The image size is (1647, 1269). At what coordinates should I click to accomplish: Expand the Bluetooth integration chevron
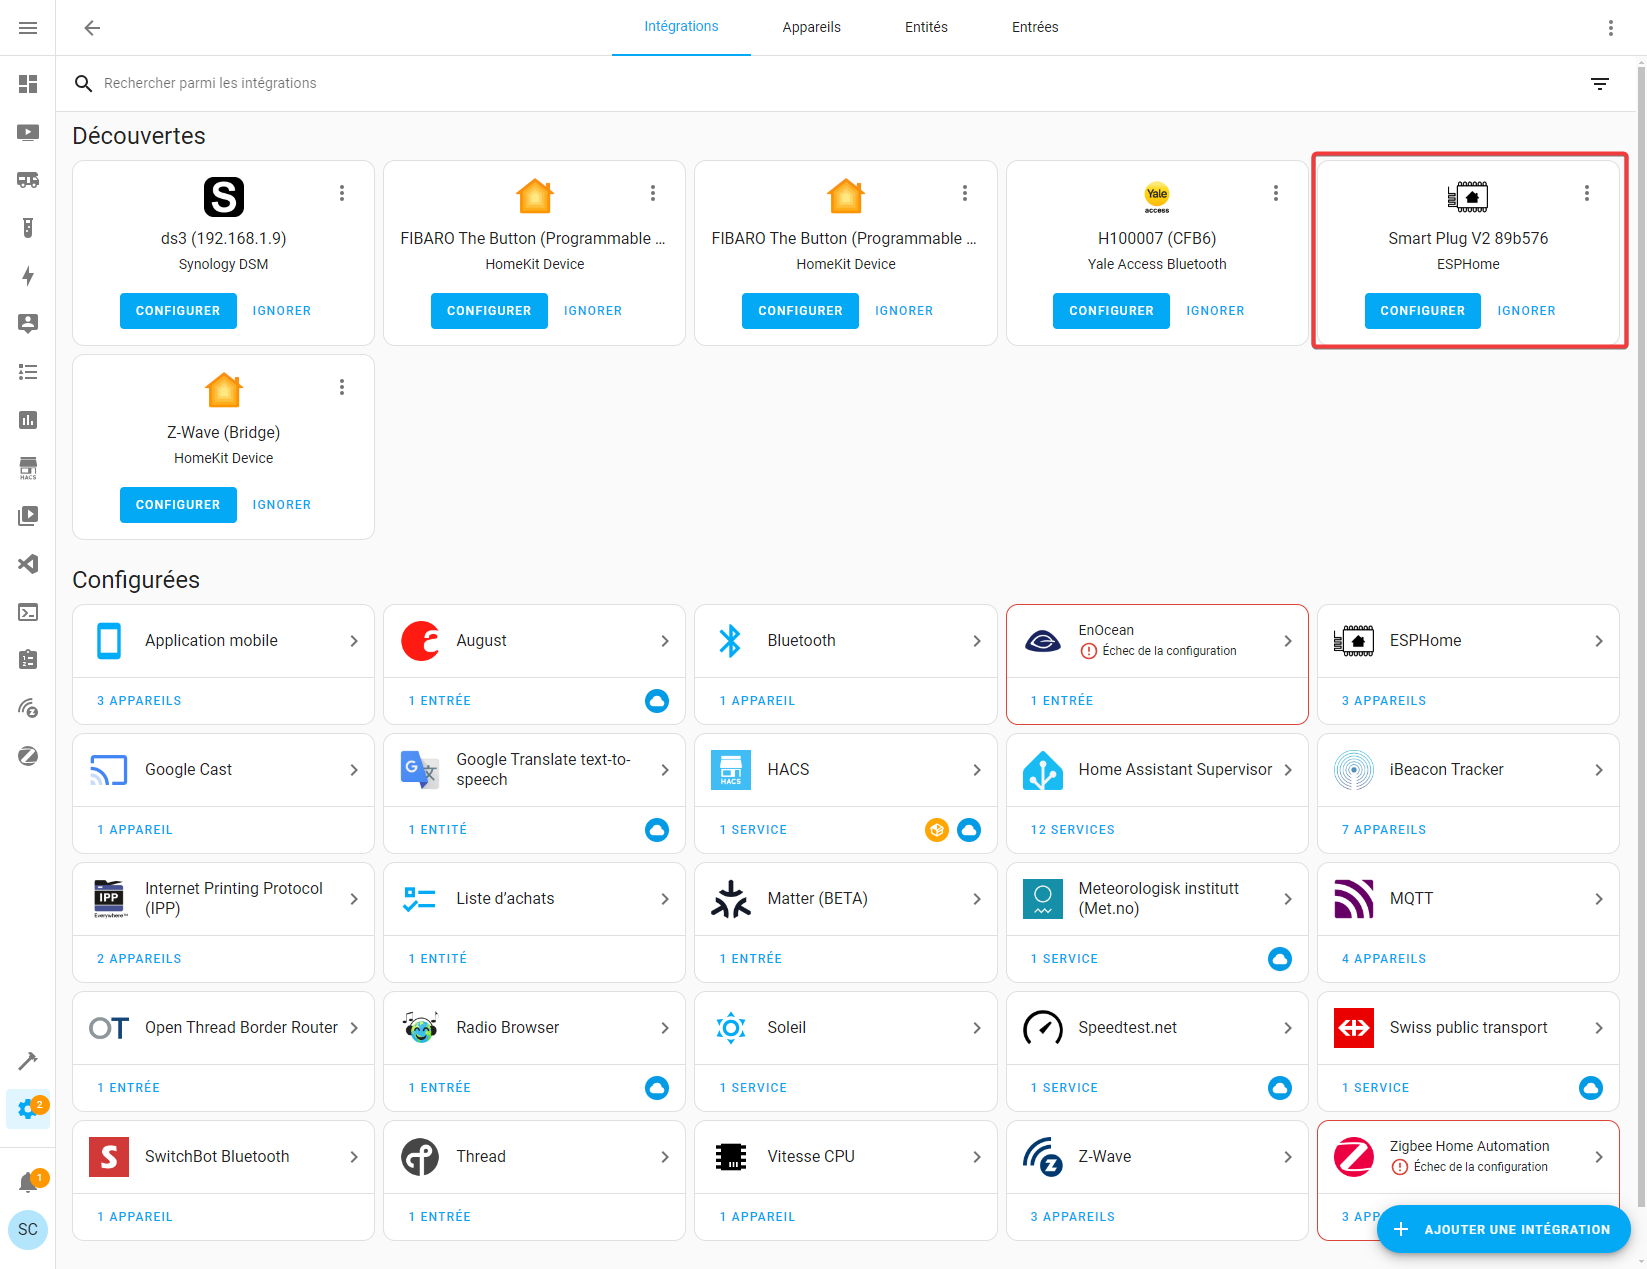[x=977, y=641]
